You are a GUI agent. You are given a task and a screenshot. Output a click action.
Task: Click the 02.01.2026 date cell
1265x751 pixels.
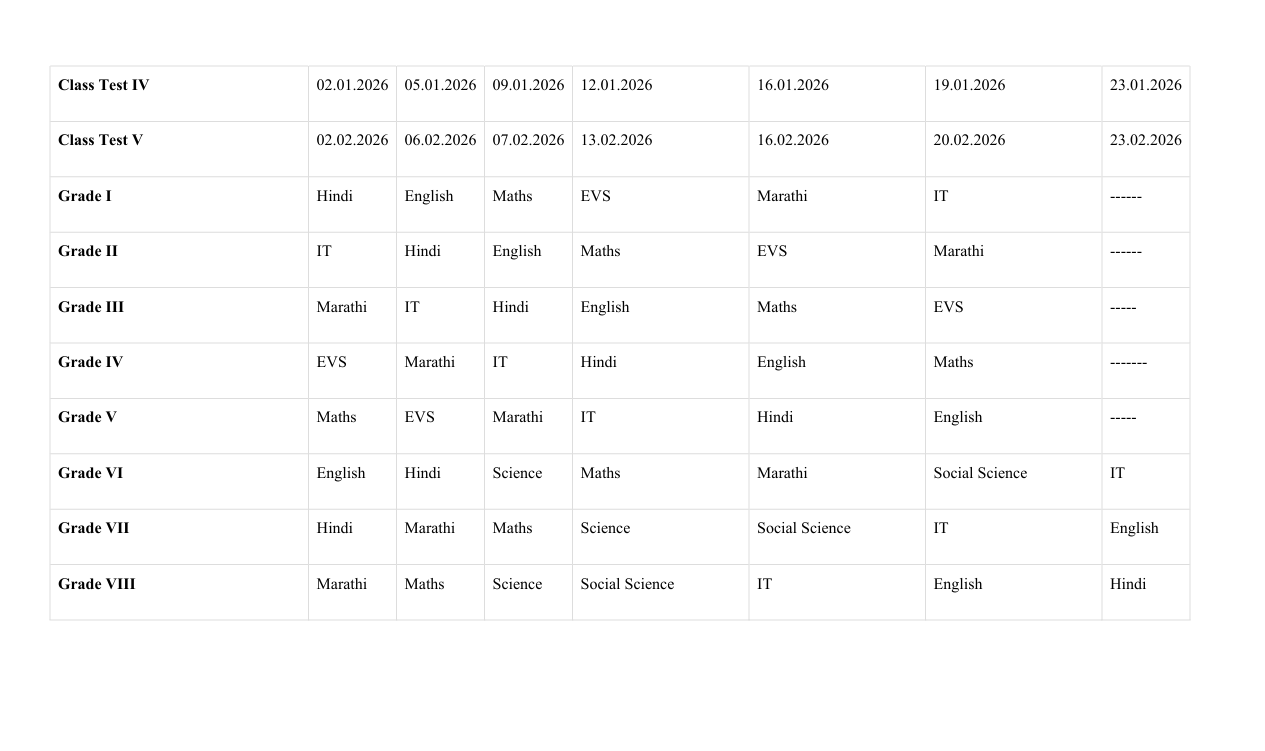coord(352,85)
